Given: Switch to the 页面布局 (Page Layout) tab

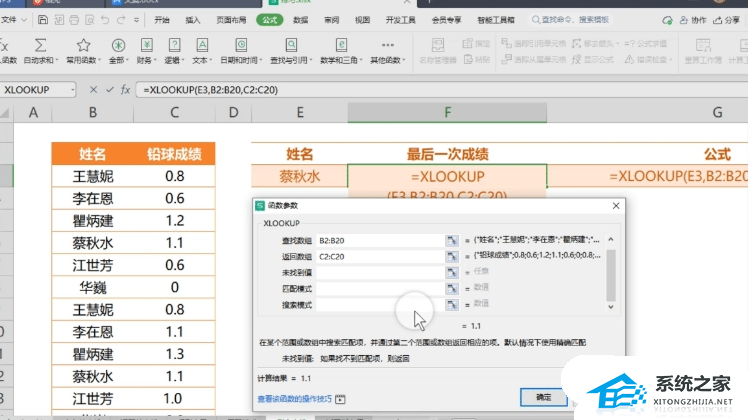Looking at the screenshot, I should point(231,20).
